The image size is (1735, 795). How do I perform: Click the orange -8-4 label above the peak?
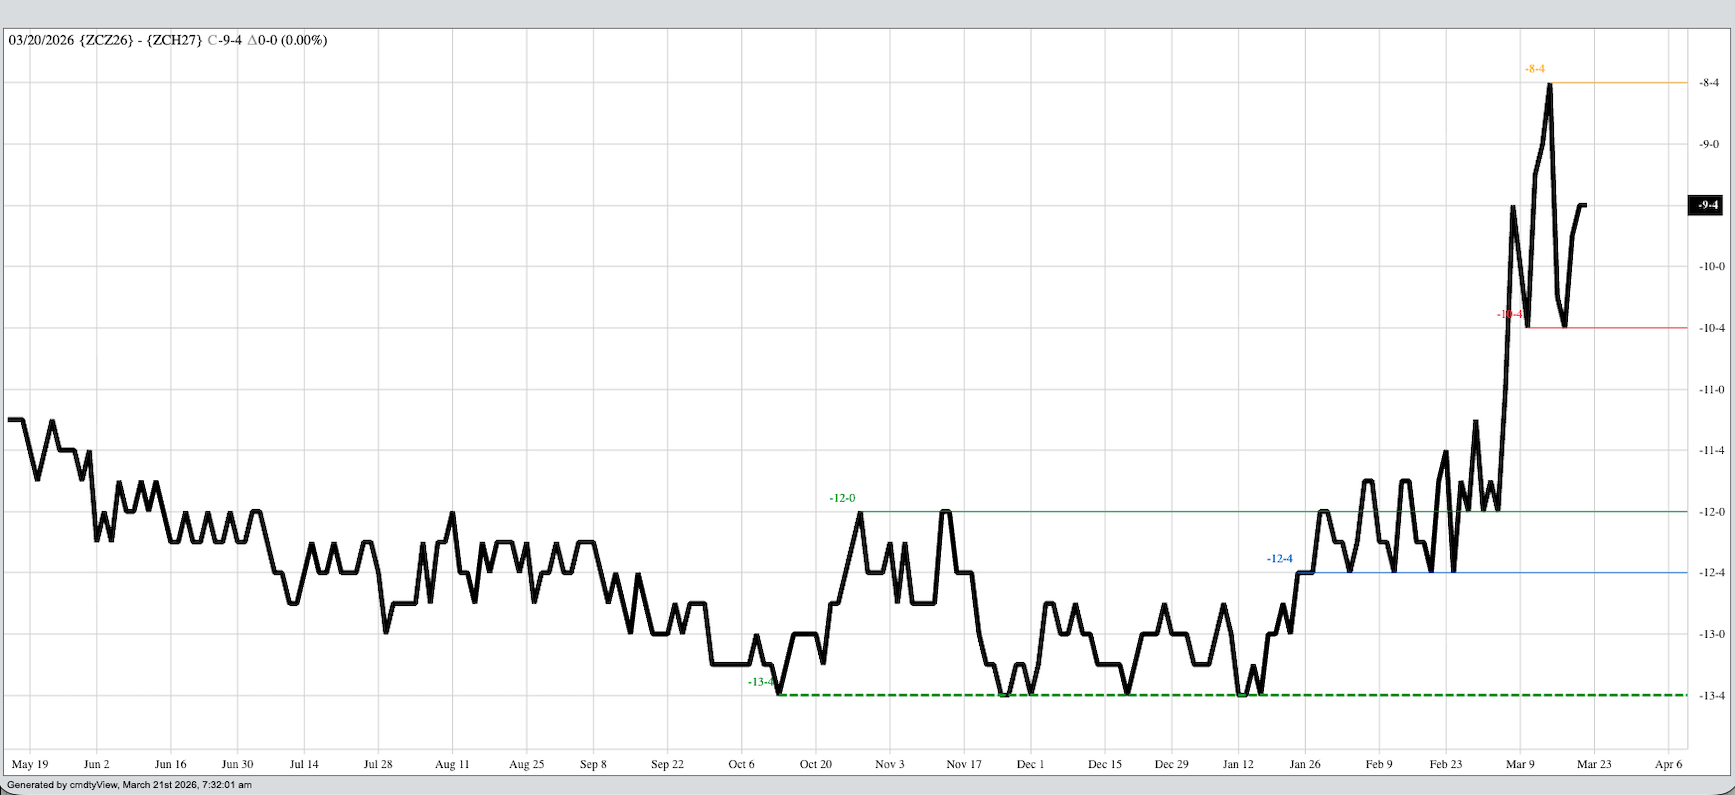point(1534,69)
